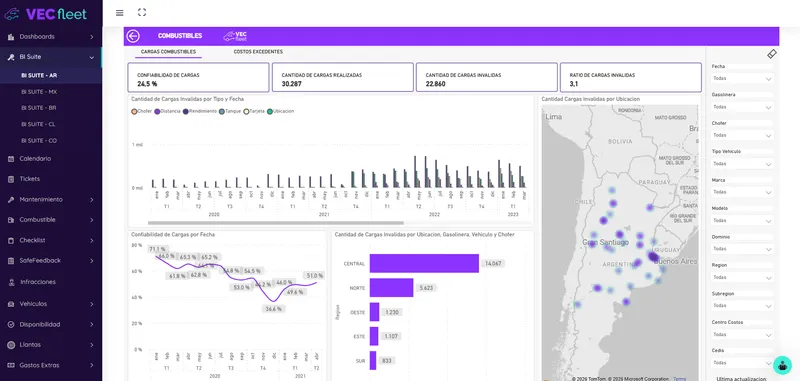Select the CENTRAL region bar

point(424,264)
